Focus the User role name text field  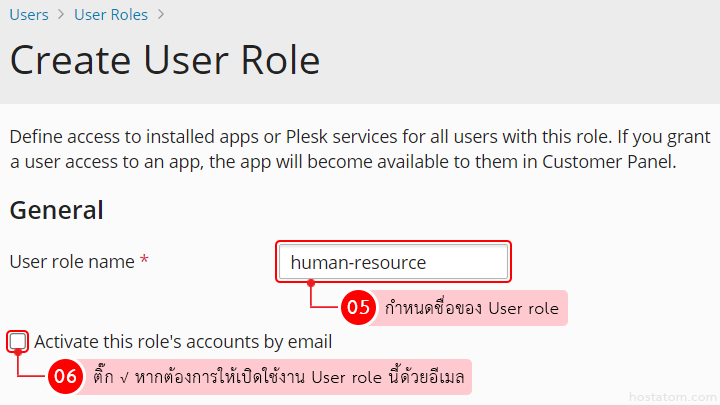click(x=393, y=263)
